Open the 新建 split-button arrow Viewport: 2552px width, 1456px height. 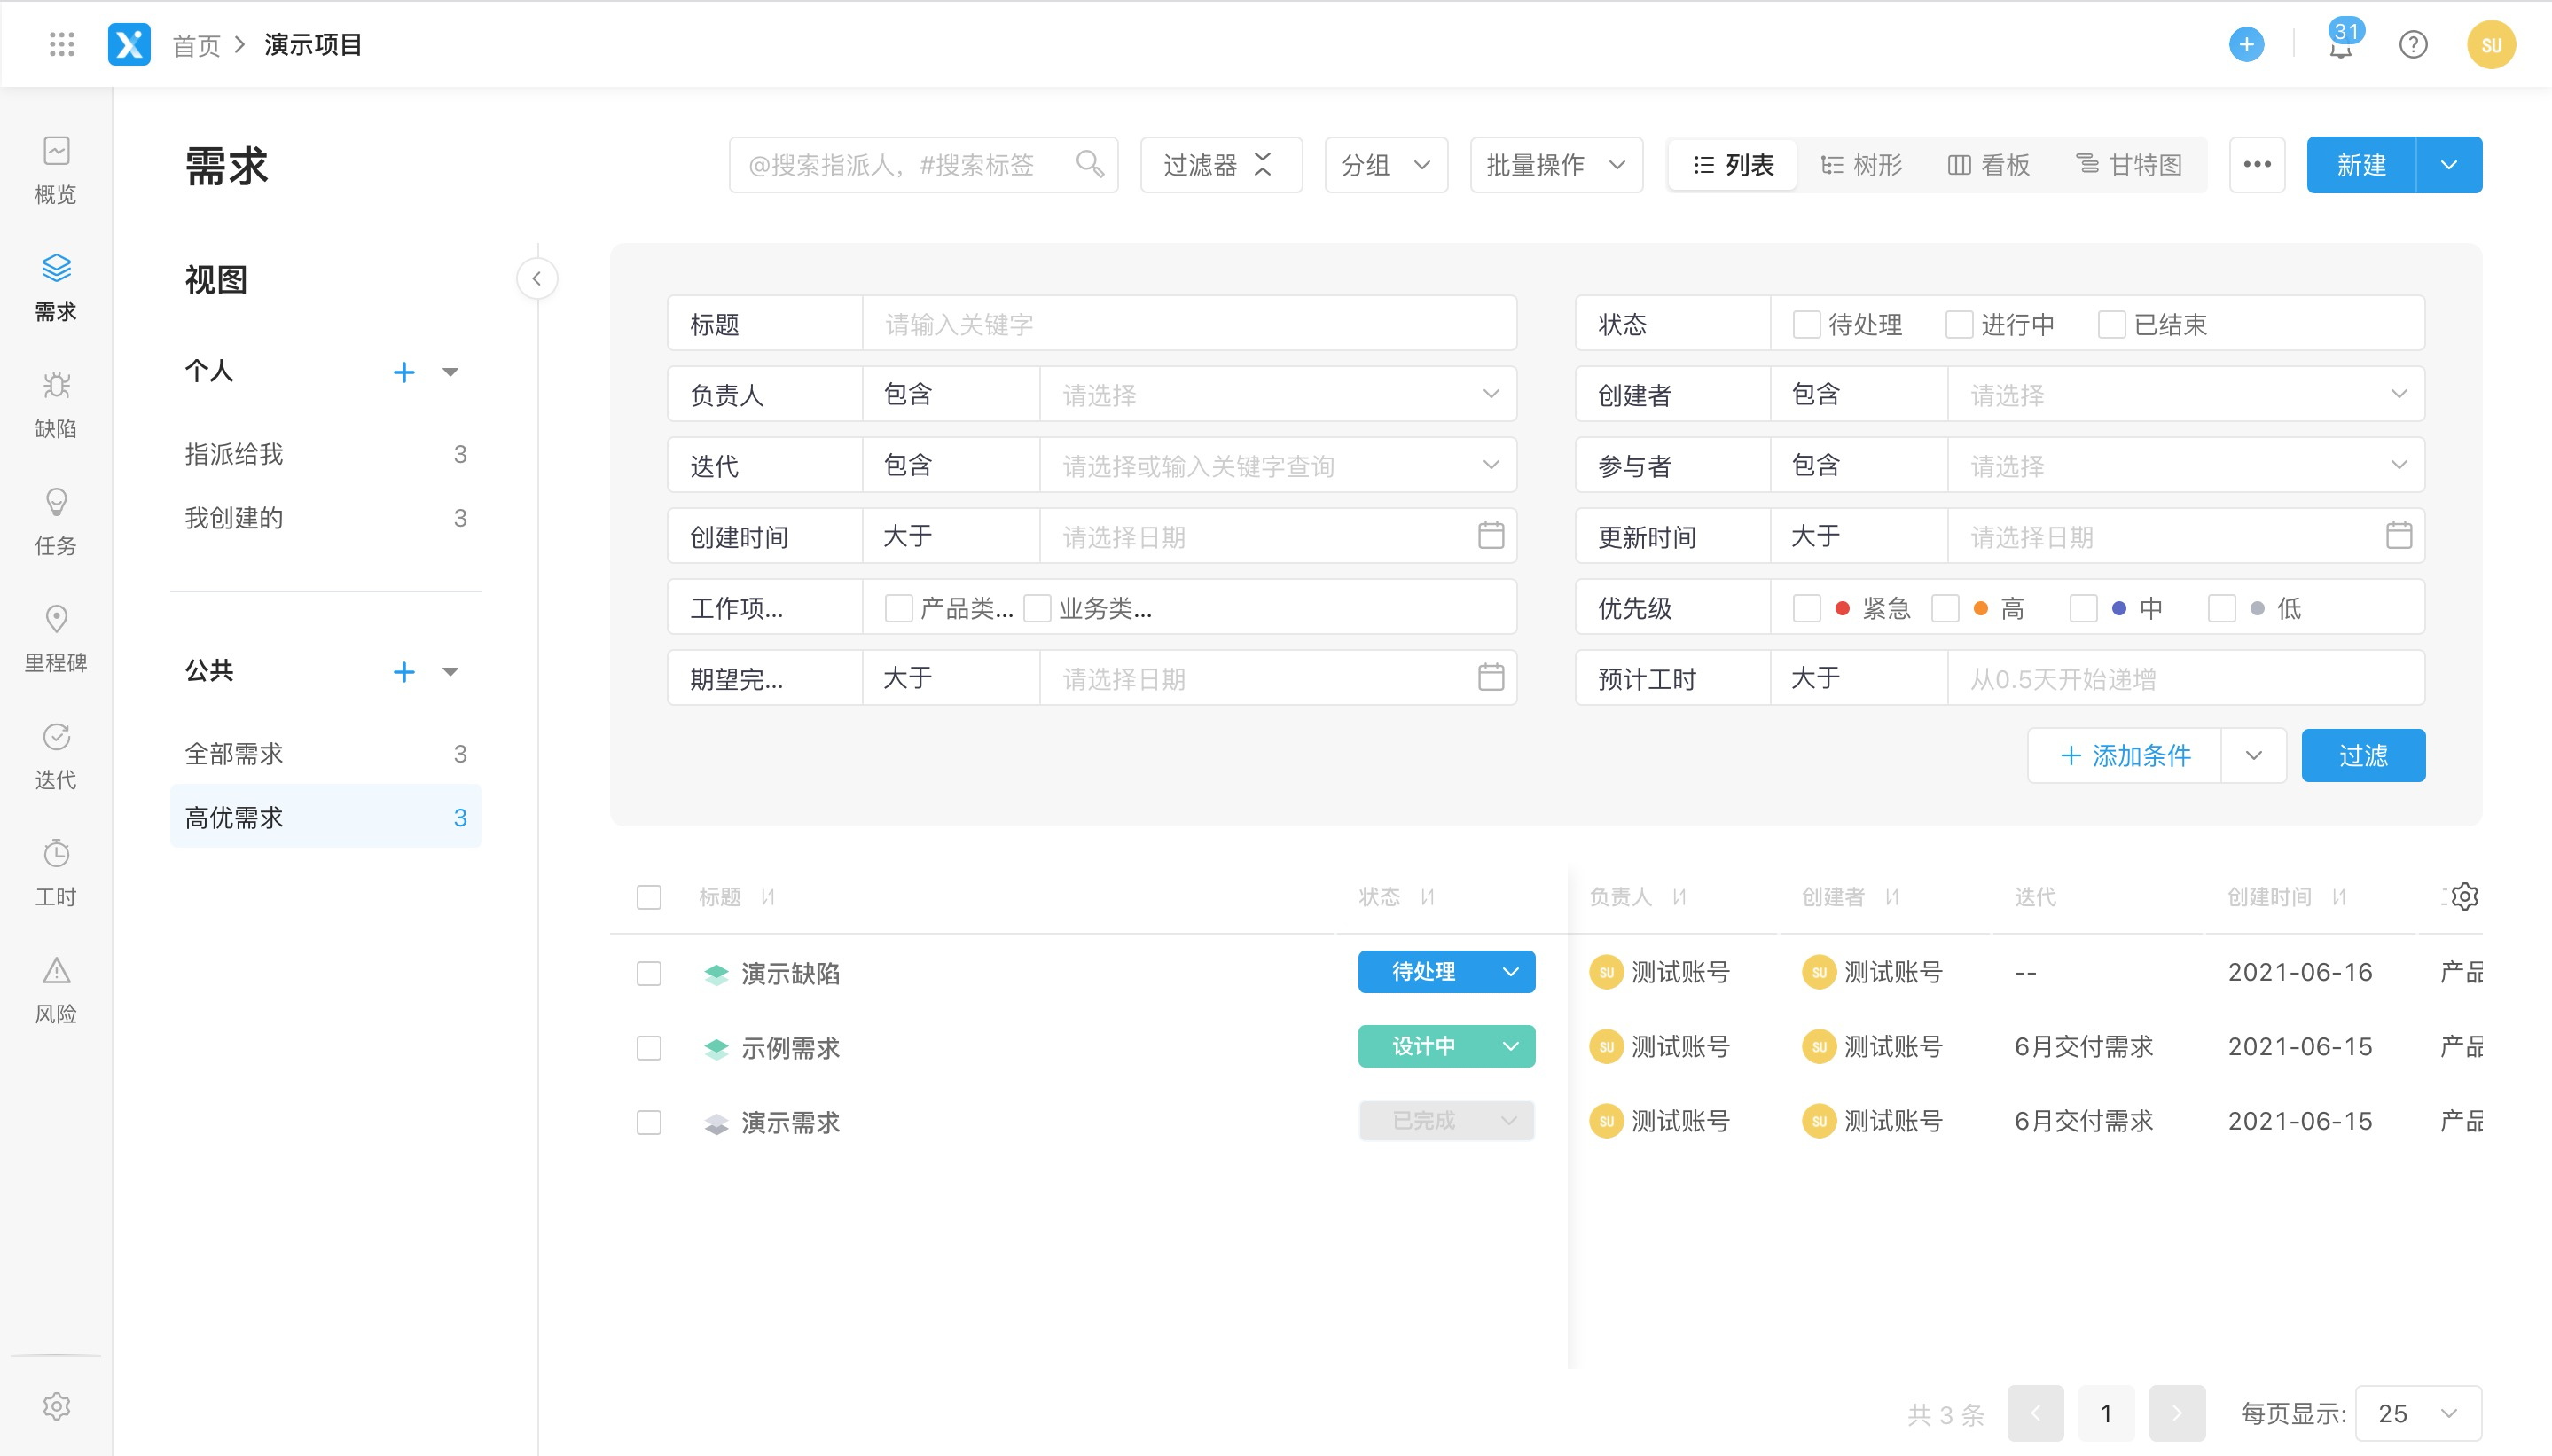click(x=2449, y=164)
